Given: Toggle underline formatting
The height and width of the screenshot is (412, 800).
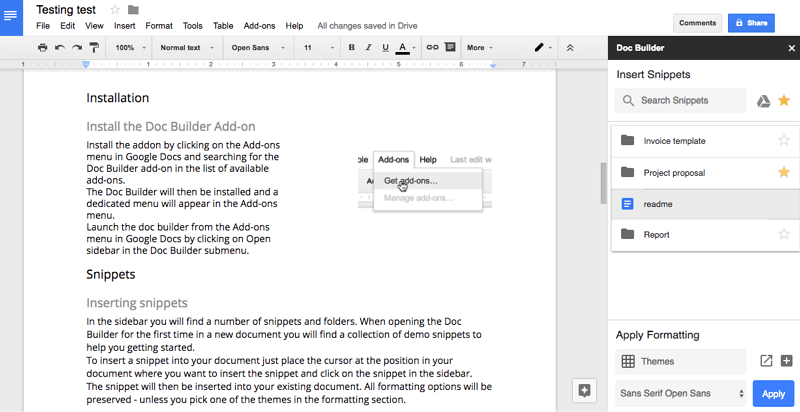Looking at the screenshot, I should coord(385,47).
